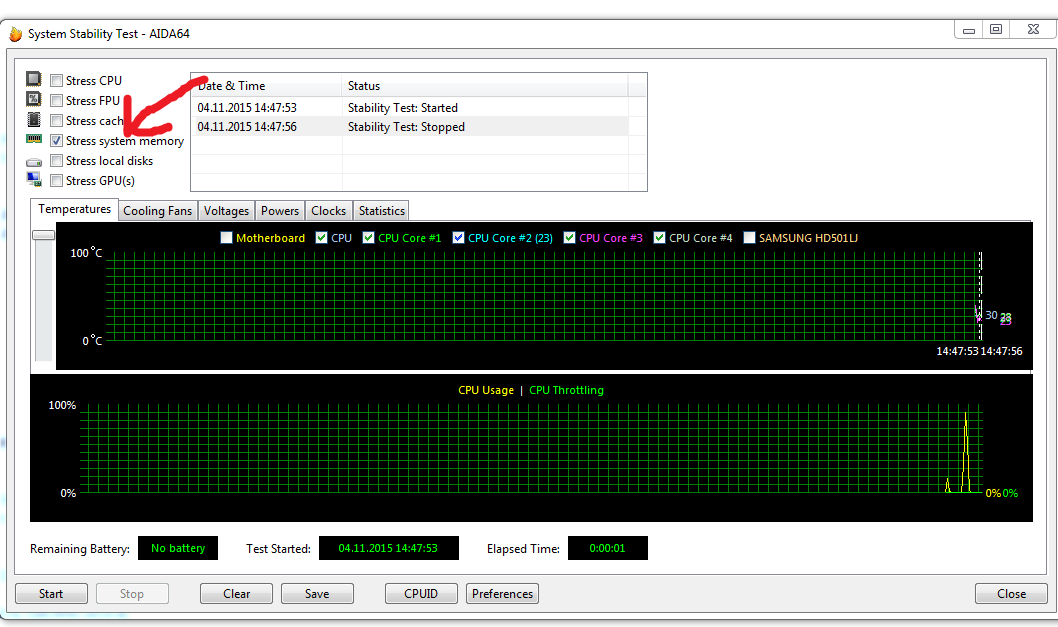
Task: Toggle SAMSUNG HD501LJ temperature checkbox
Action: tap(749, 238)
